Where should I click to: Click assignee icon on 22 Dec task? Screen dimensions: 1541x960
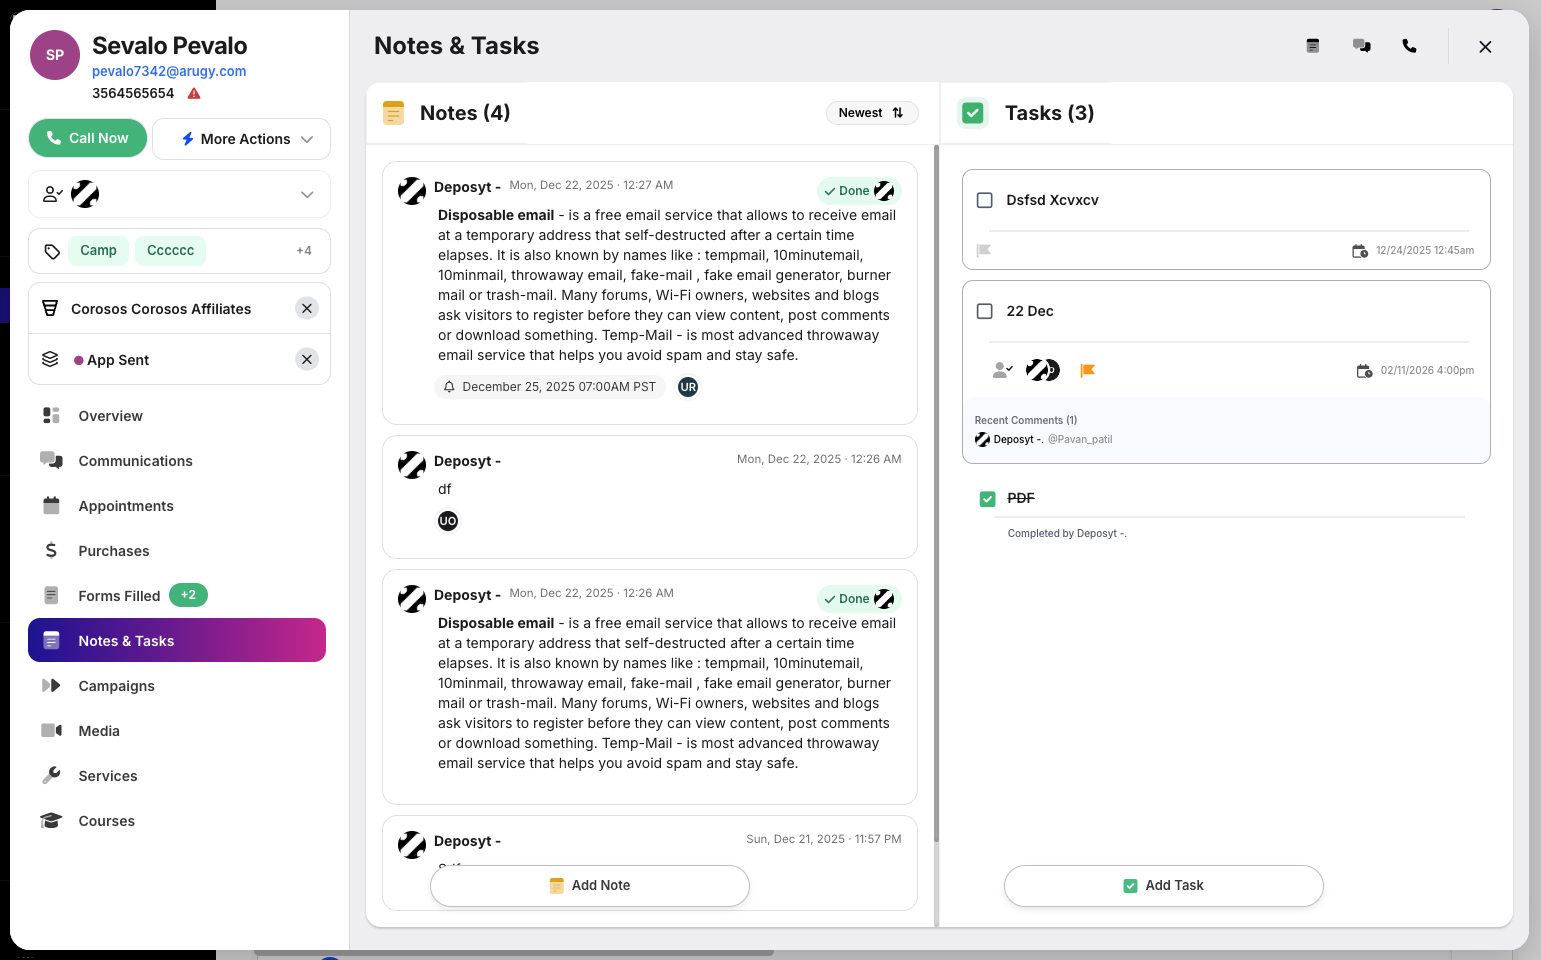click(x=1002, y=370)
